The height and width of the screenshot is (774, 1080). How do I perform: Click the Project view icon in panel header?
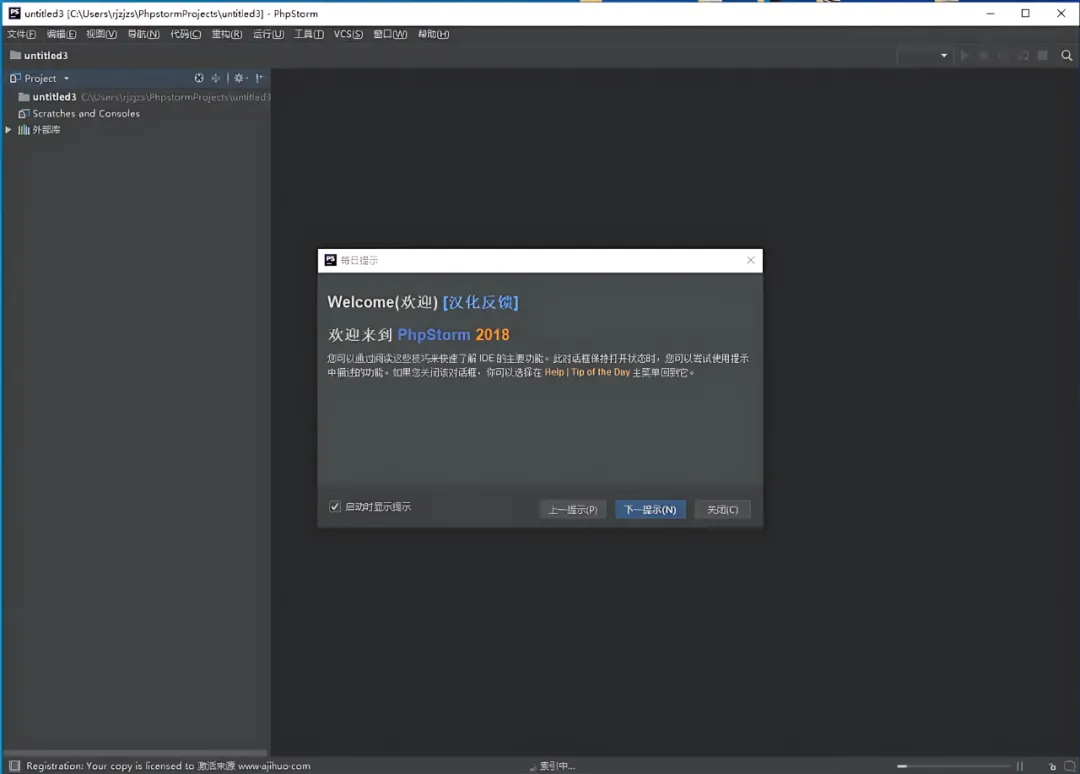15,79
